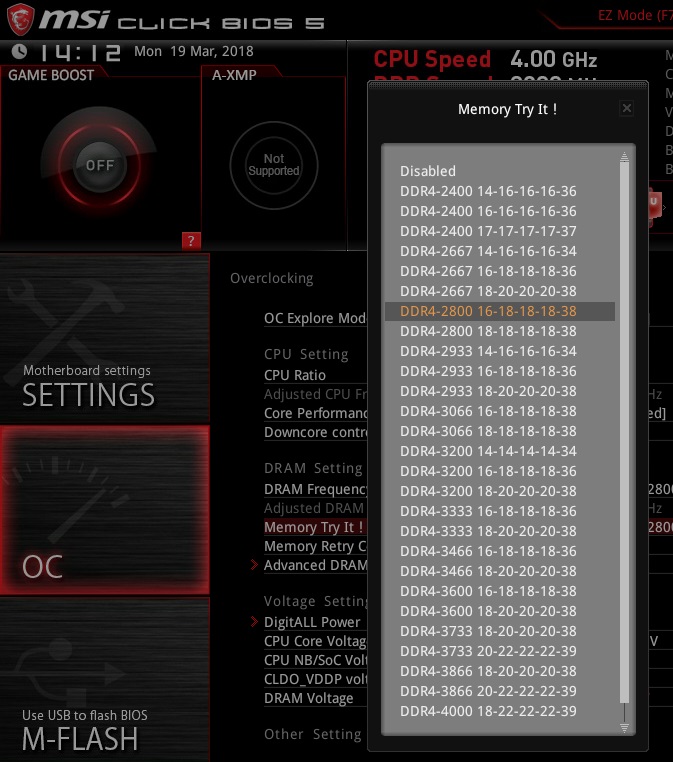The height and width of the screenshot is (762, 673).
Task: Click the list scrollbar up arrow
Action: pos(624,156)
